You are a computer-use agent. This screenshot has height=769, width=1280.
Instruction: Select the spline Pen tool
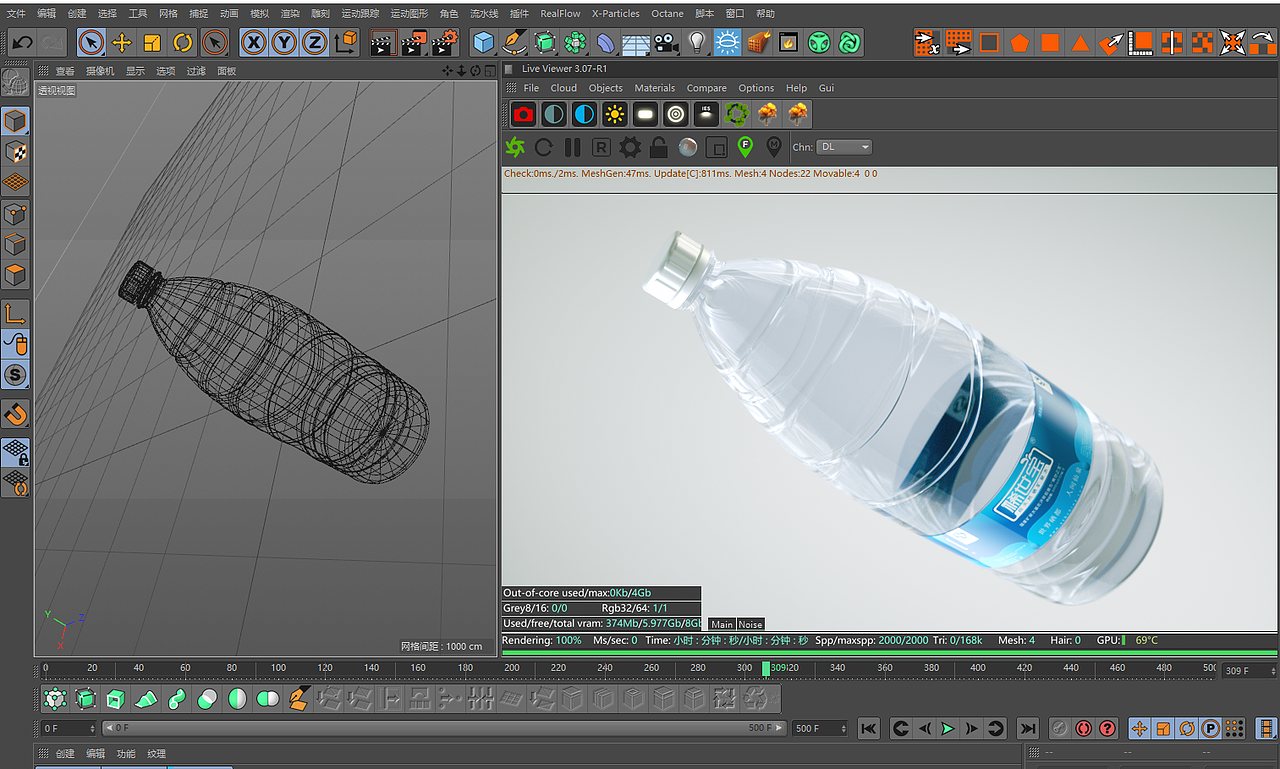coord(514,42)
